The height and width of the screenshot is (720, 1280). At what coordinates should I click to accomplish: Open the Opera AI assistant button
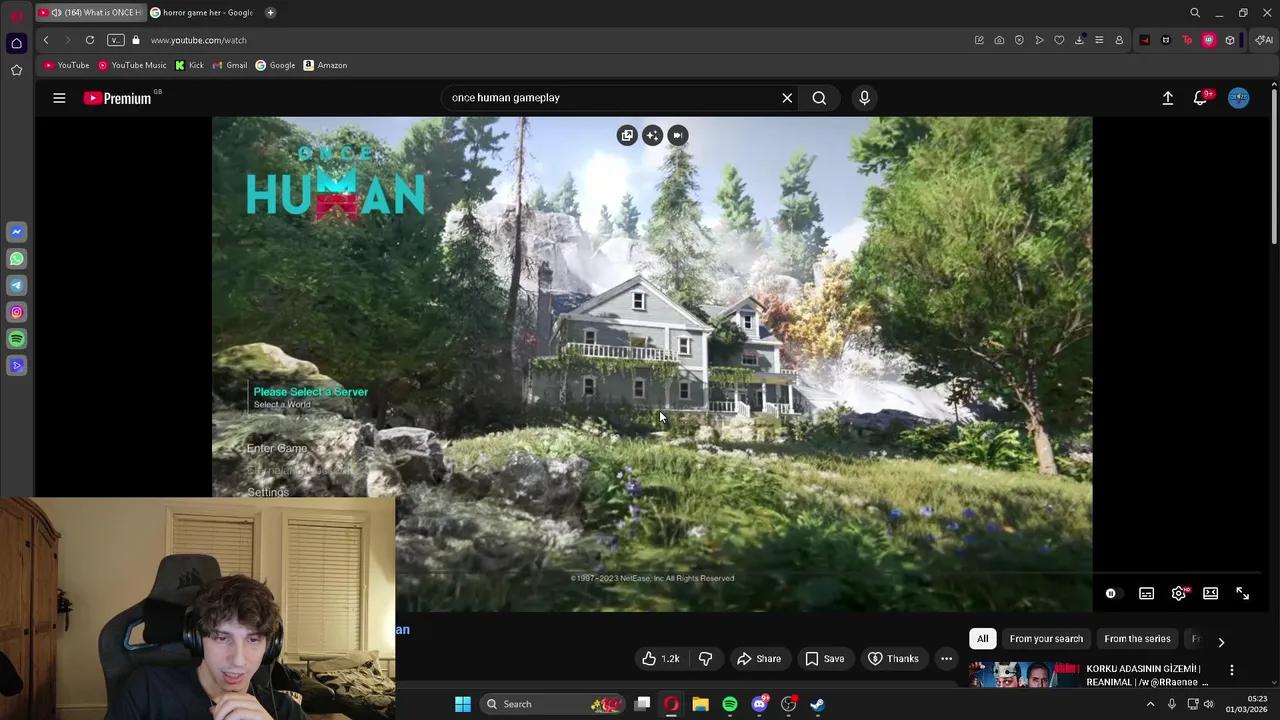[1264, 40]
